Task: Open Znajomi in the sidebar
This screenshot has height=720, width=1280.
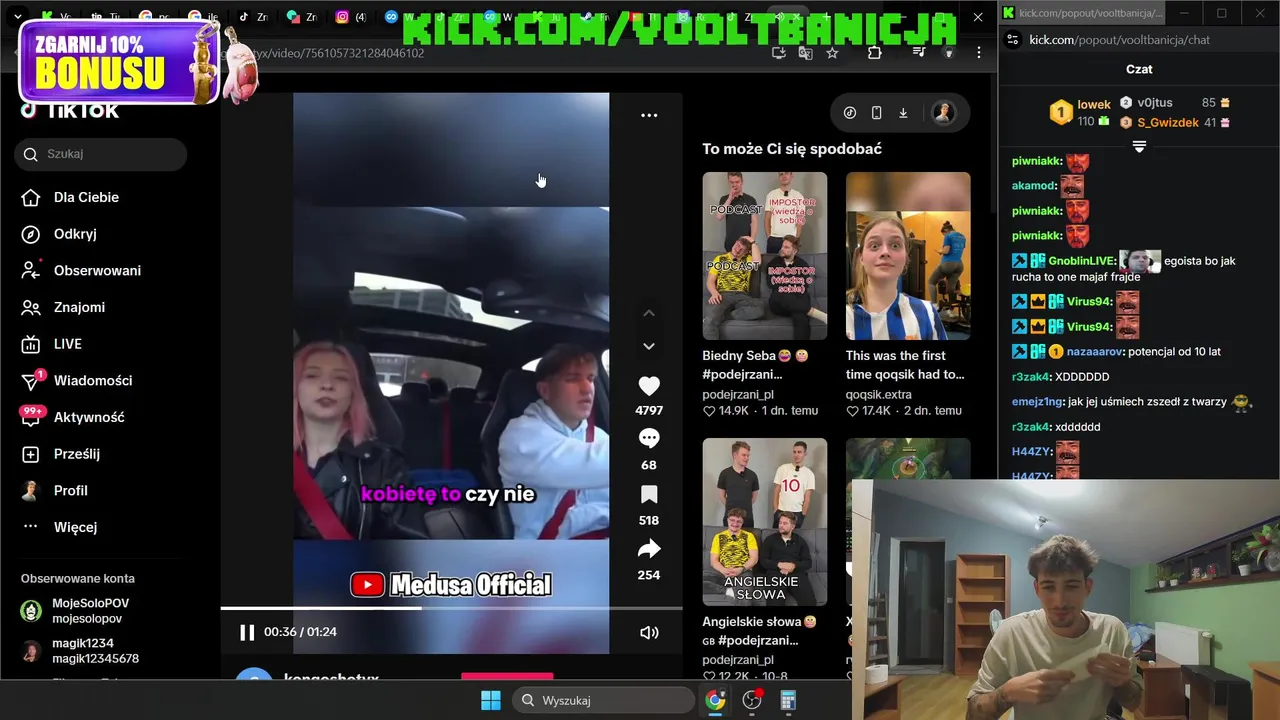Action: pyautogui.click(x=79, y=307)
